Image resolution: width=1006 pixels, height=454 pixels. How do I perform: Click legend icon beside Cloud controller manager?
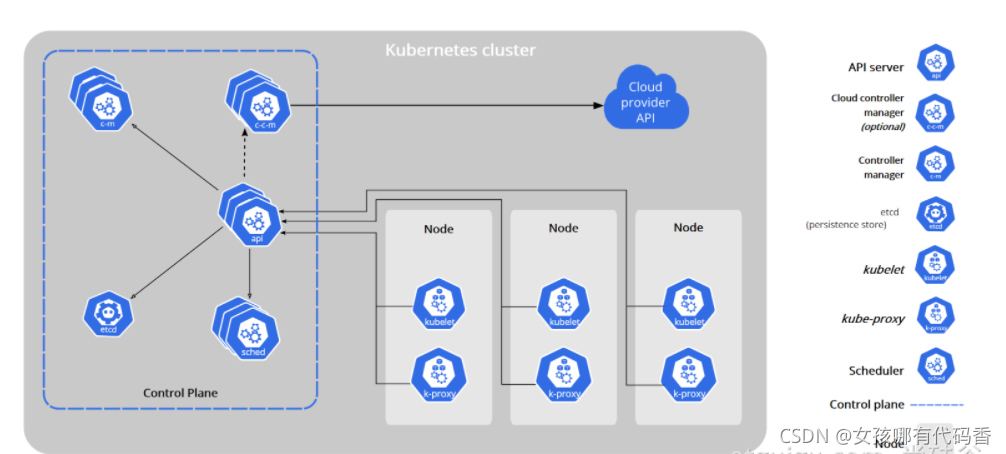(x=935, y=113)
